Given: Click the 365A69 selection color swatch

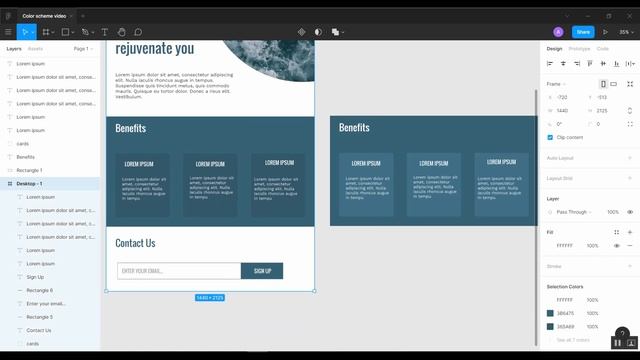Looking at the screenshot, I should [x=550, y=327].
